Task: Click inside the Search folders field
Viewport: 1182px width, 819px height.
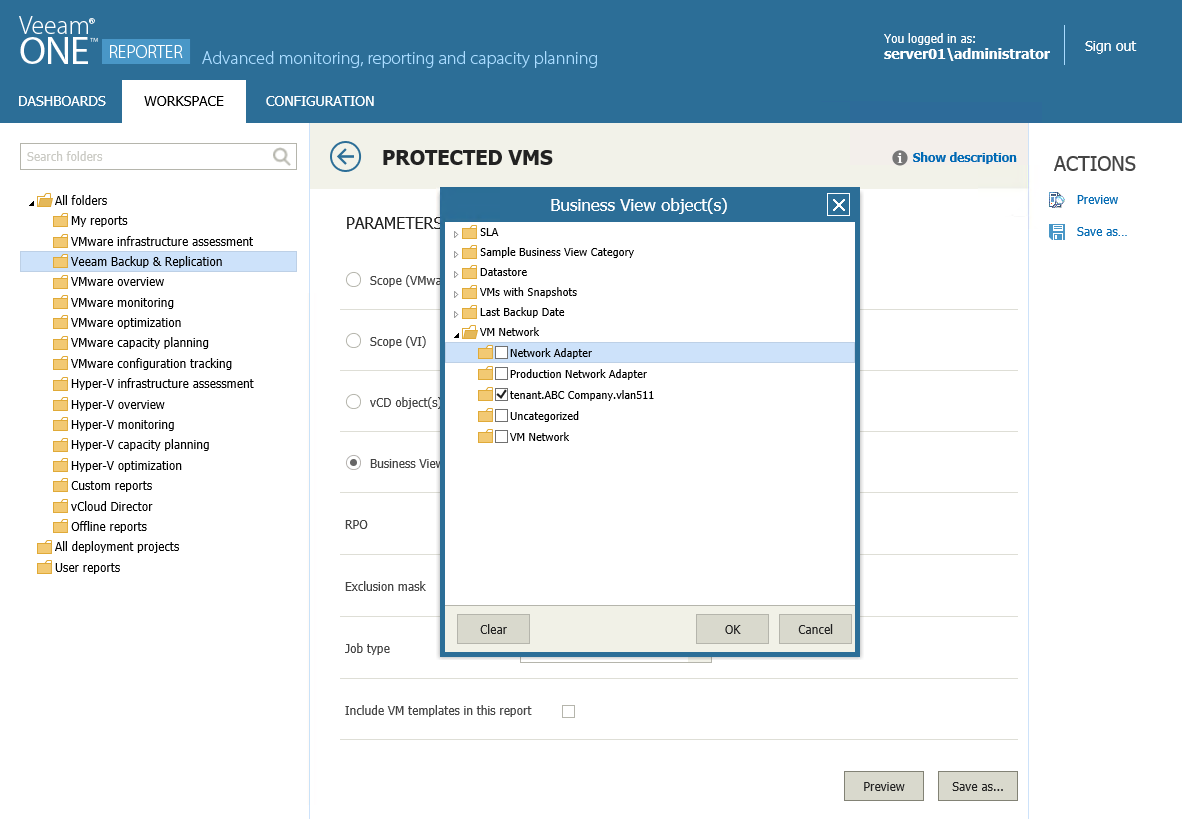Action: click(145, 156)
